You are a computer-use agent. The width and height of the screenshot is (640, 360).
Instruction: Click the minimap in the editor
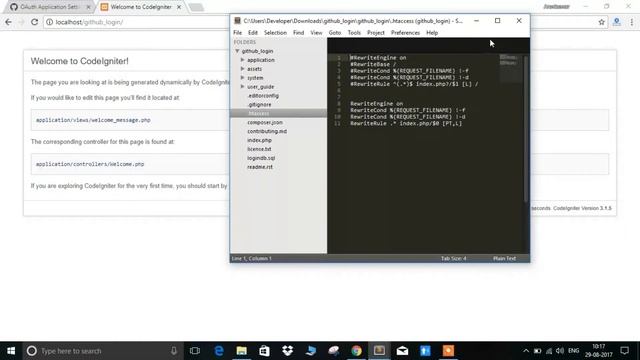pos(510,69)
